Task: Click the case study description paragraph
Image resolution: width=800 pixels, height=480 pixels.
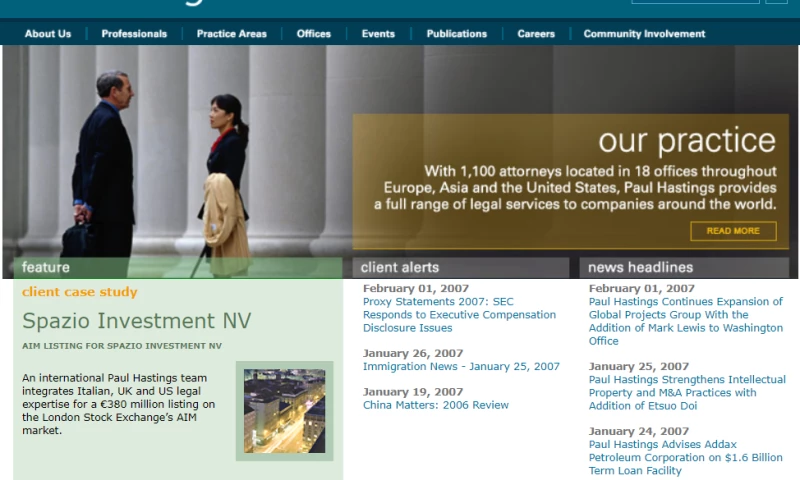Action: coord(118,404)
